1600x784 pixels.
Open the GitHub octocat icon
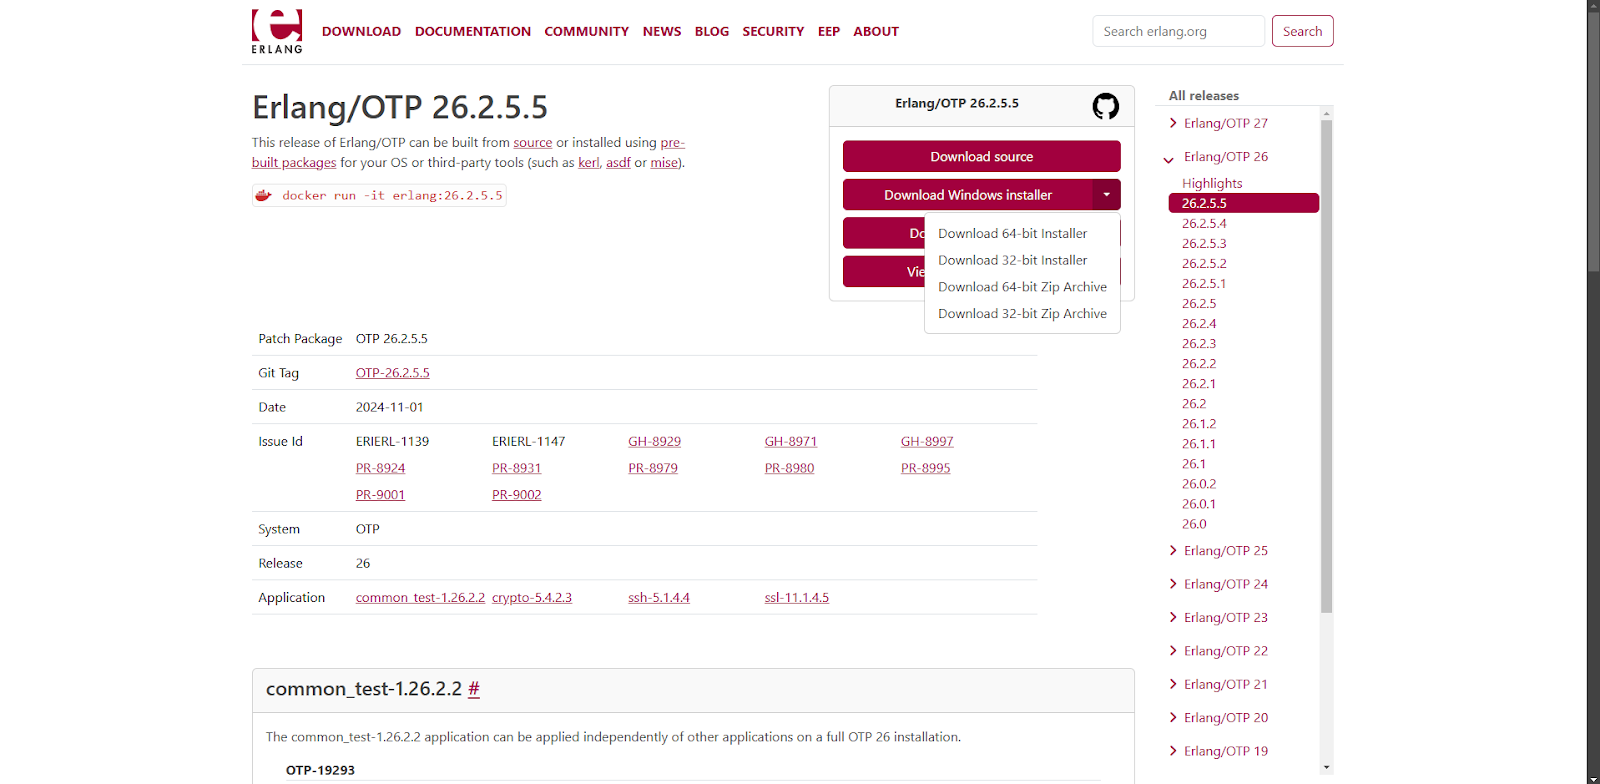click(x=1105, y=106)
